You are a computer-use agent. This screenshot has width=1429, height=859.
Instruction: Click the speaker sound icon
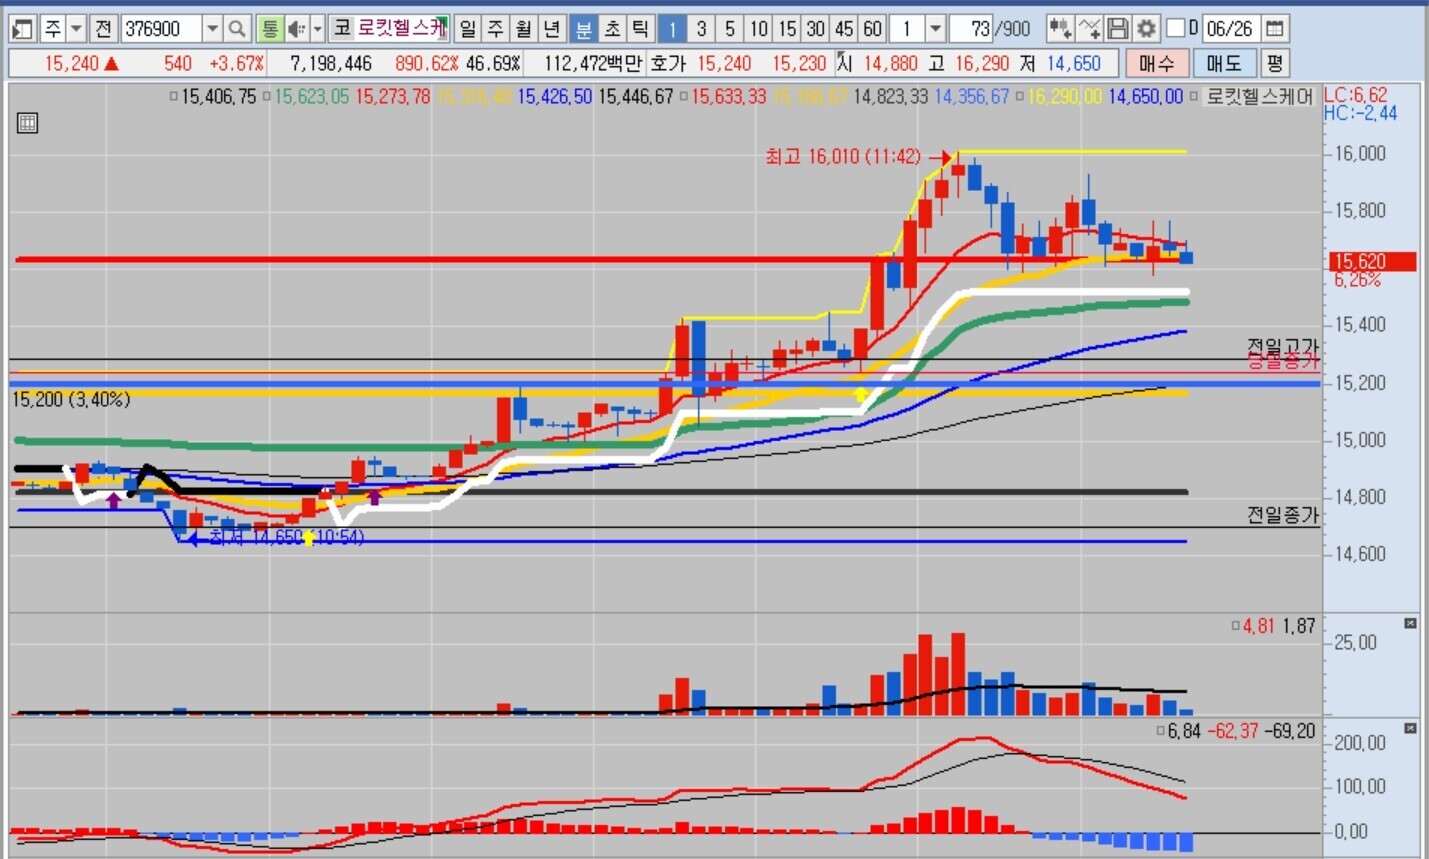coord(296,28)
